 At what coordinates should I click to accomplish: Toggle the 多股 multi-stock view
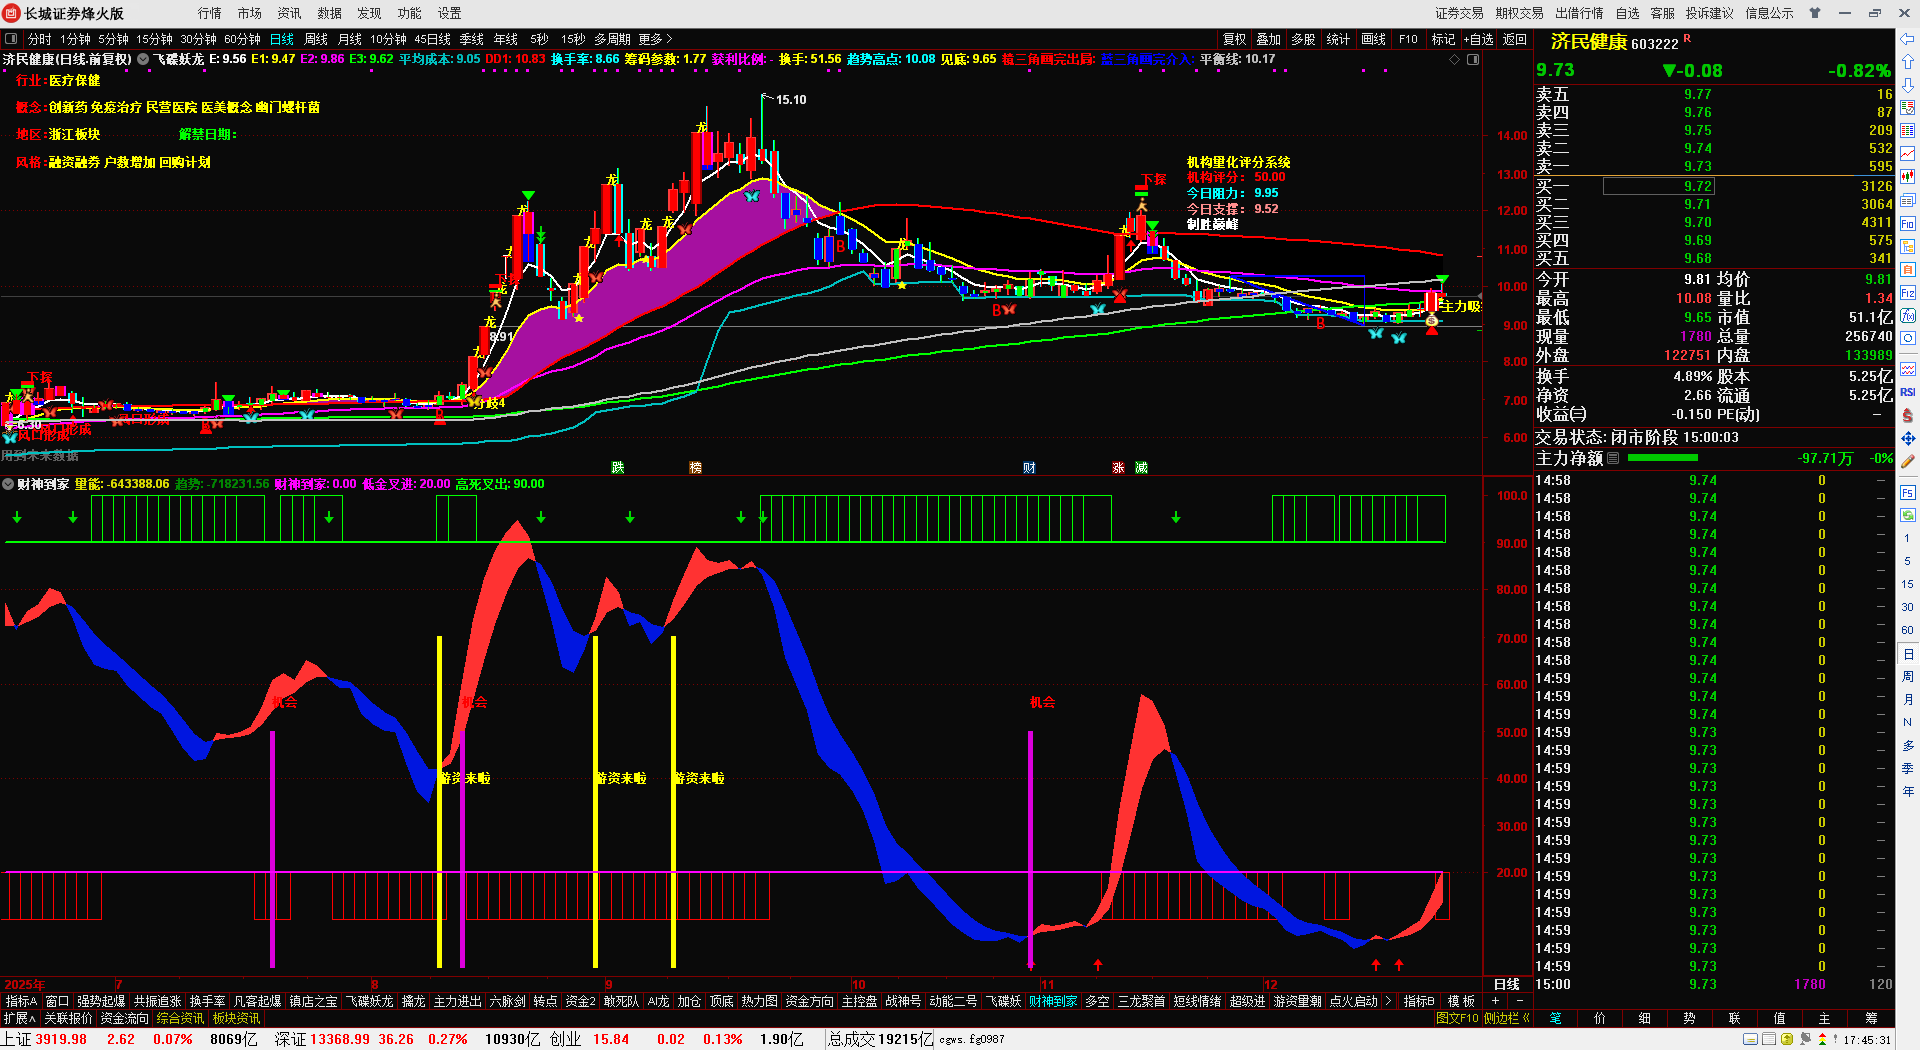1303,39
